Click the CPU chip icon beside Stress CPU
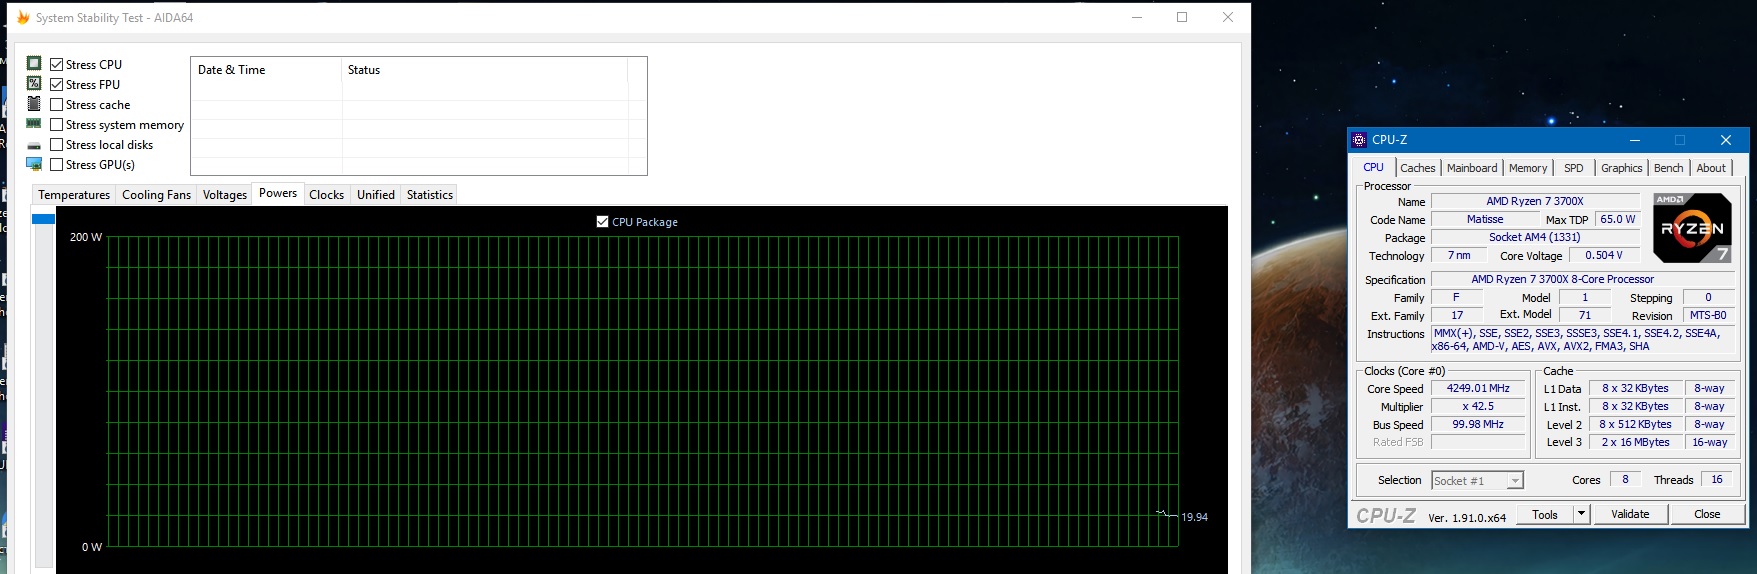1757x574 pixels. (34, 63)
